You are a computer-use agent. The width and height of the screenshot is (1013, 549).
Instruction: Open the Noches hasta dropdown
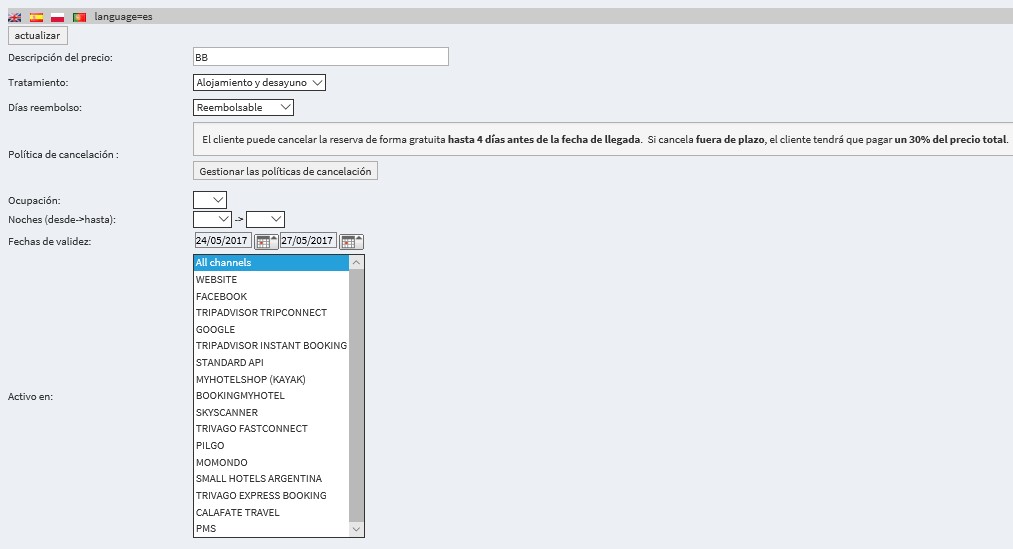pyautogui.click(x=265, y=220)
